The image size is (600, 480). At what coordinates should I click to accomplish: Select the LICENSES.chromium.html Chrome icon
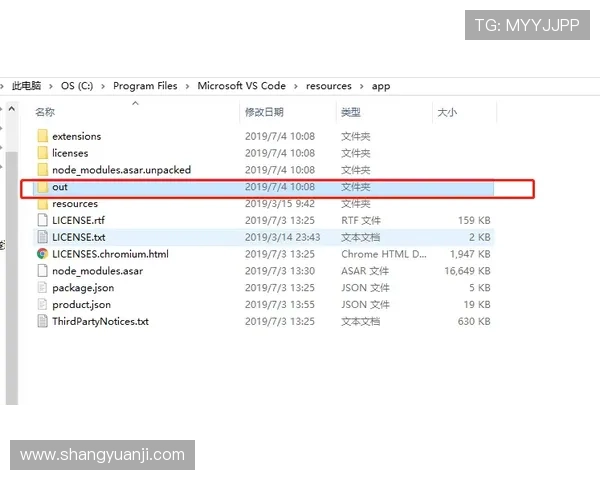(x=42, y=254)
